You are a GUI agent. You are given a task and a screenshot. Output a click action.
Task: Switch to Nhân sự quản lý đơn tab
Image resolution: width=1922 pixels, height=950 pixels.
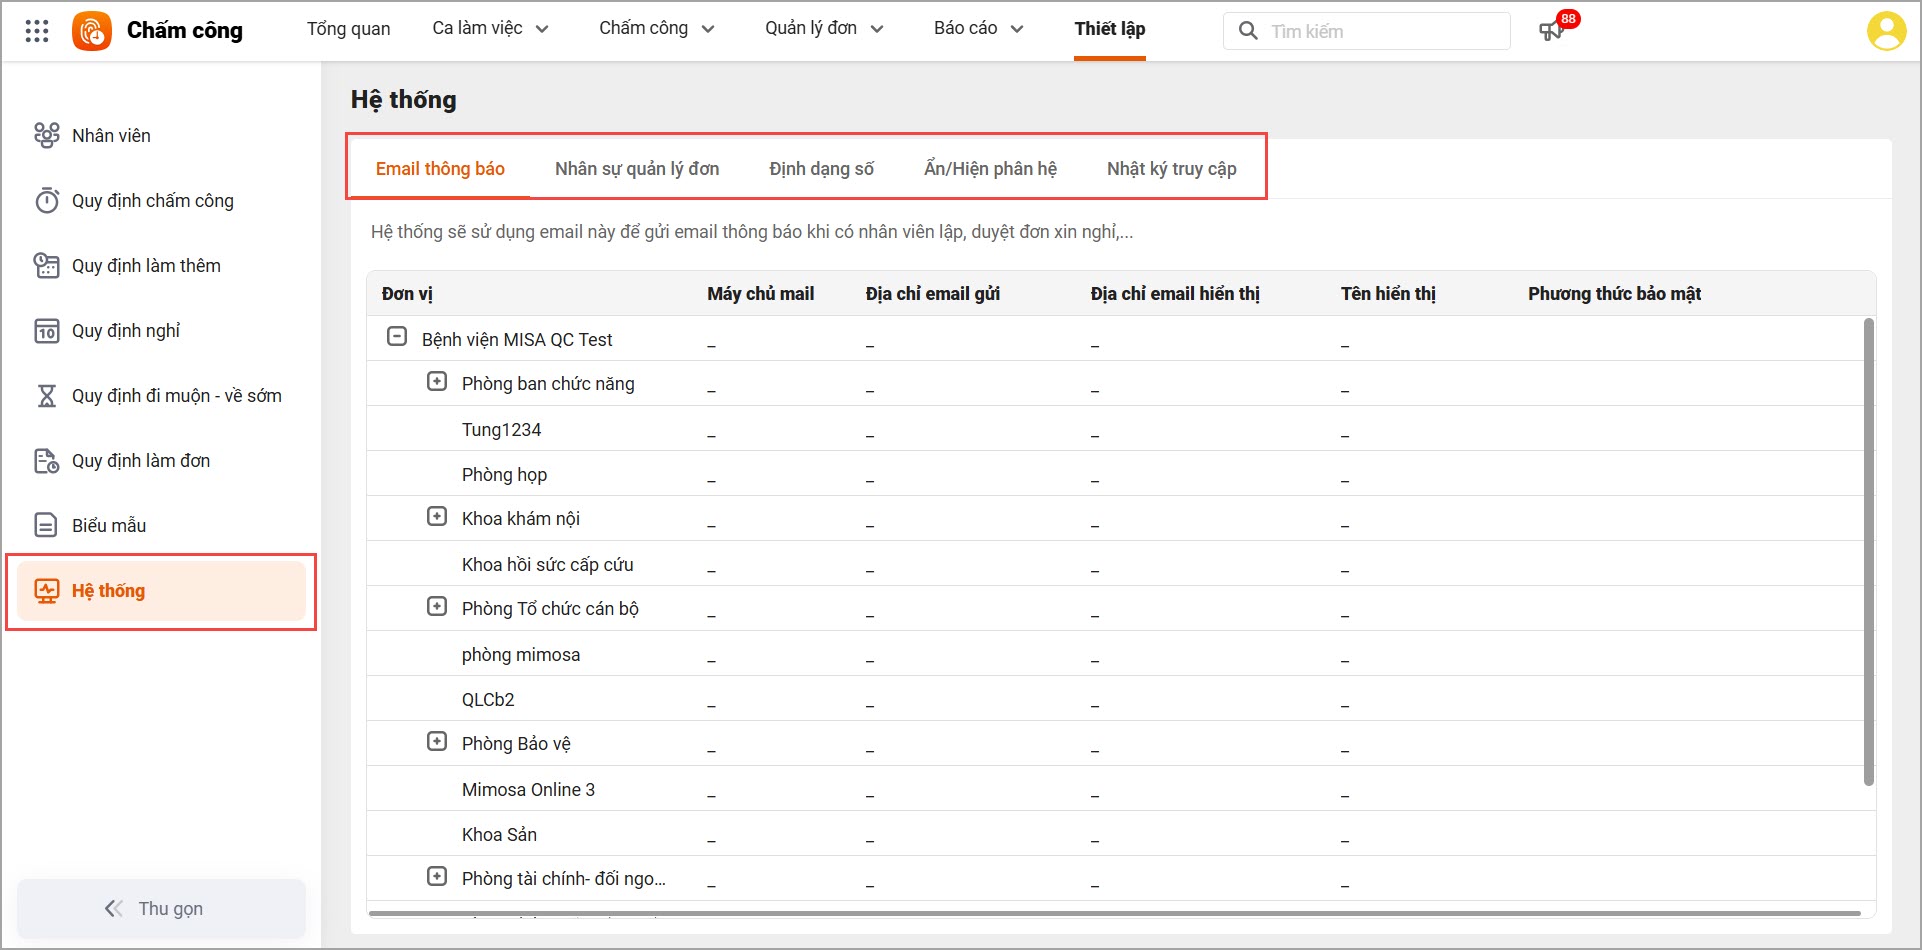(x=637, y=169)
